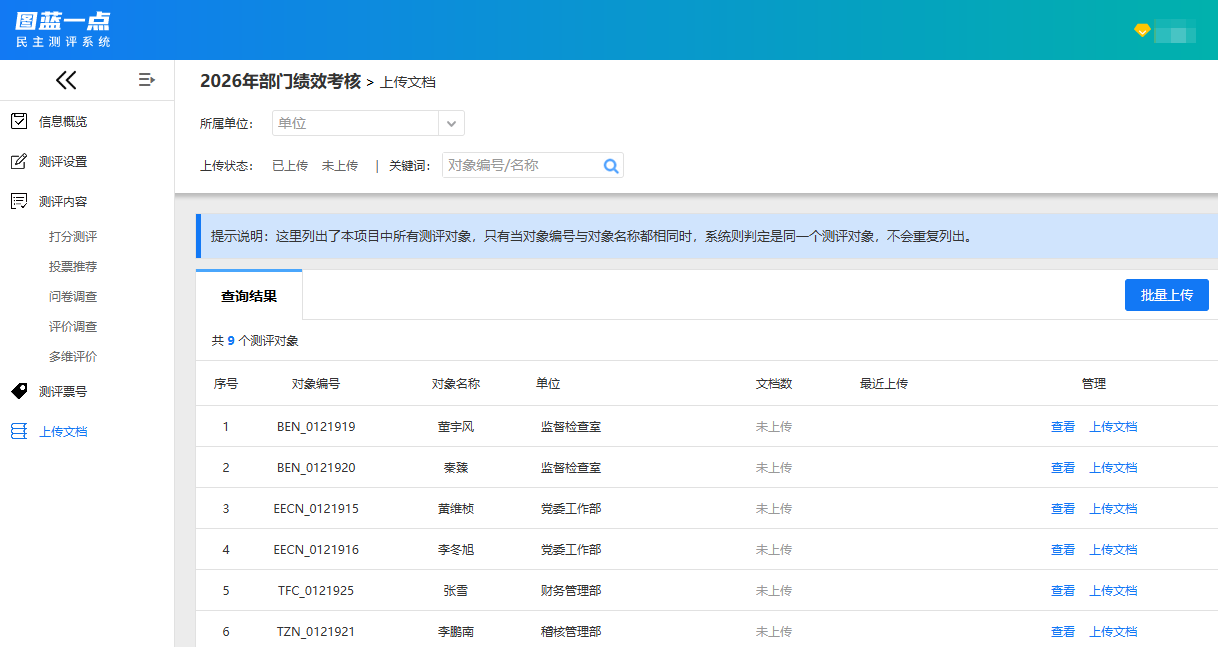Collapse sidebar with double-chevron icon
Screen dimensions: 1218x647
tap(66, 80)
